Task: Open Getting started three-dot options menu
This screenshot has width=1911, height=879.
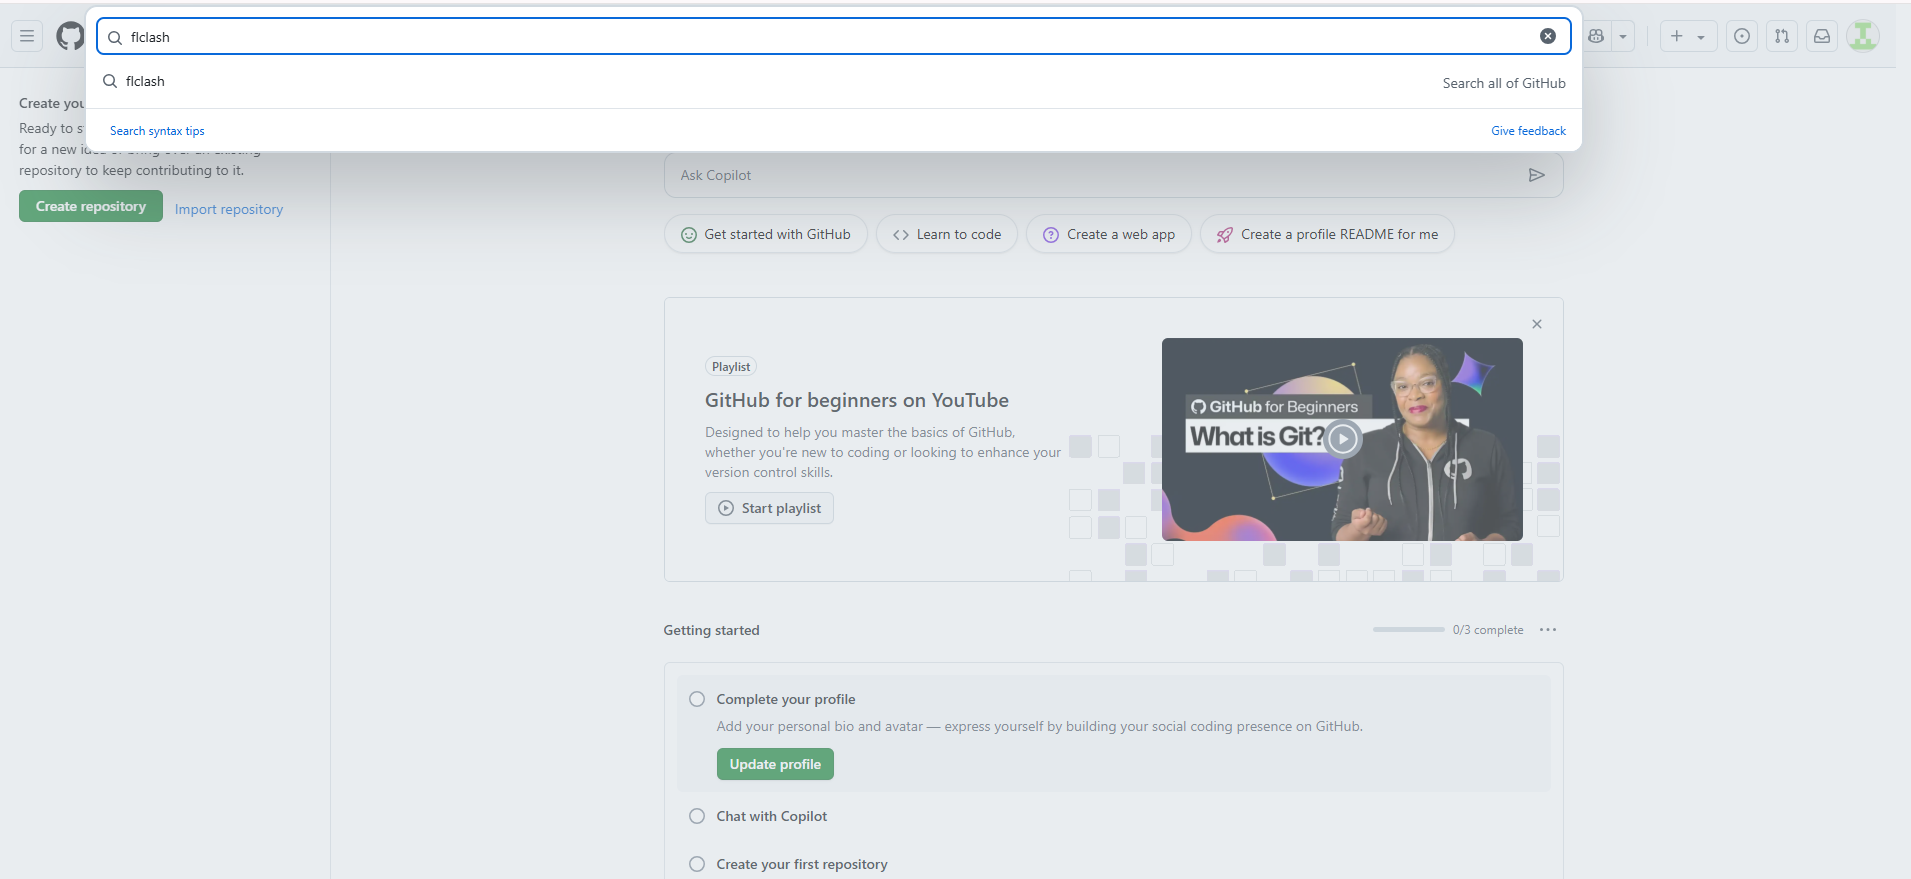Action: (x=1548, y=630)
